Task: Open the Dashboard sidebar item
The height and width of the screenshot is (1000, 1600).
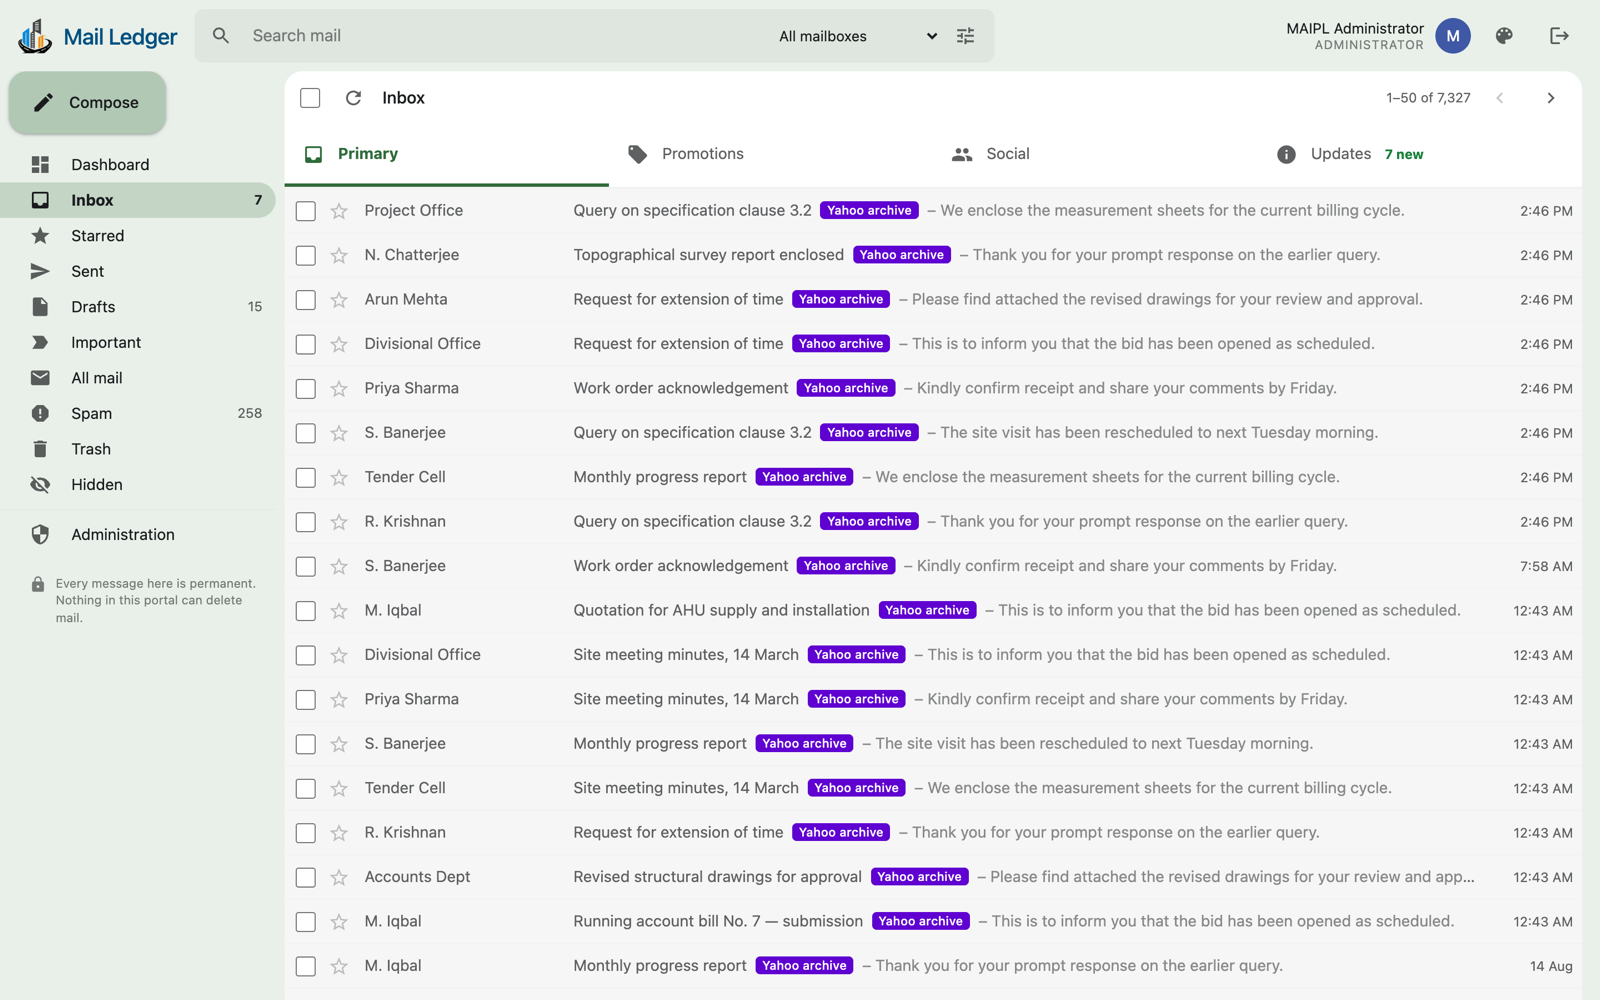Action: click(x=138, y=165)
